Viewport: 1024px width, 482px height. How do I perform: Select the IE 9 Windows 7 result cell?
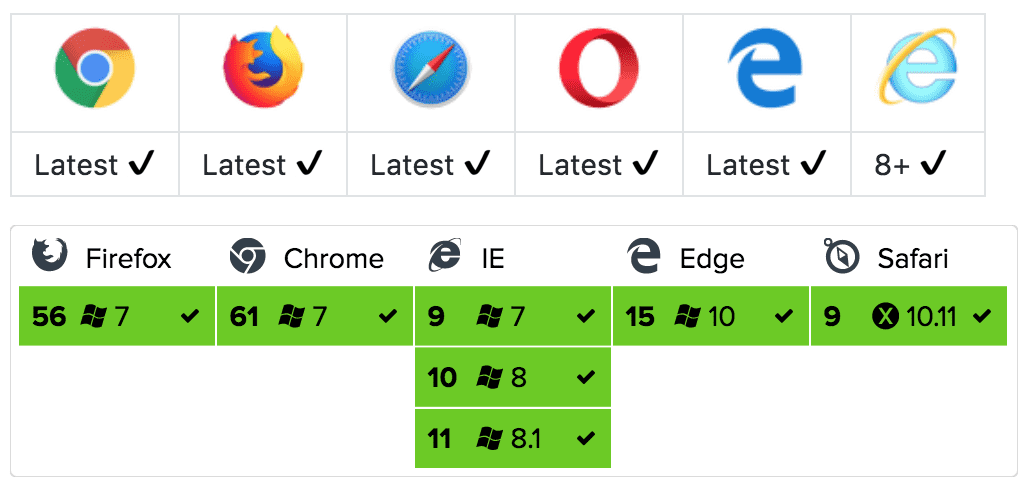[513, 315]
